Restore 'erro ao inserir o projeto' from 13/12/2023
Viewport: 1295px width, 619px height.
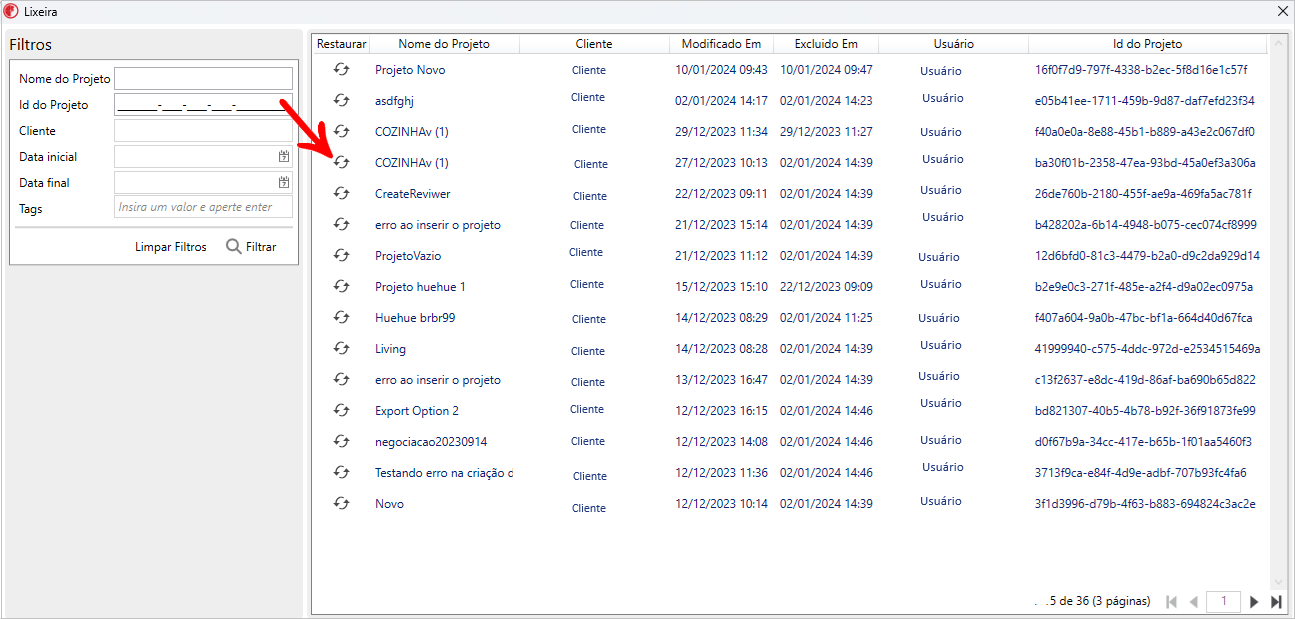pyautogui.click(x=341, y=379)
